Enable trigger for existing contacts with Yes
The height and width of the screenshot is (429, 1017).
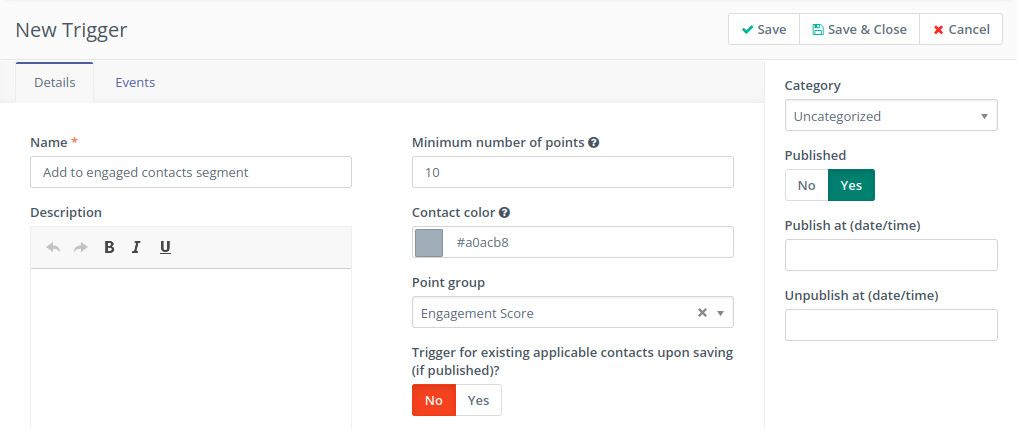point(478,400)
